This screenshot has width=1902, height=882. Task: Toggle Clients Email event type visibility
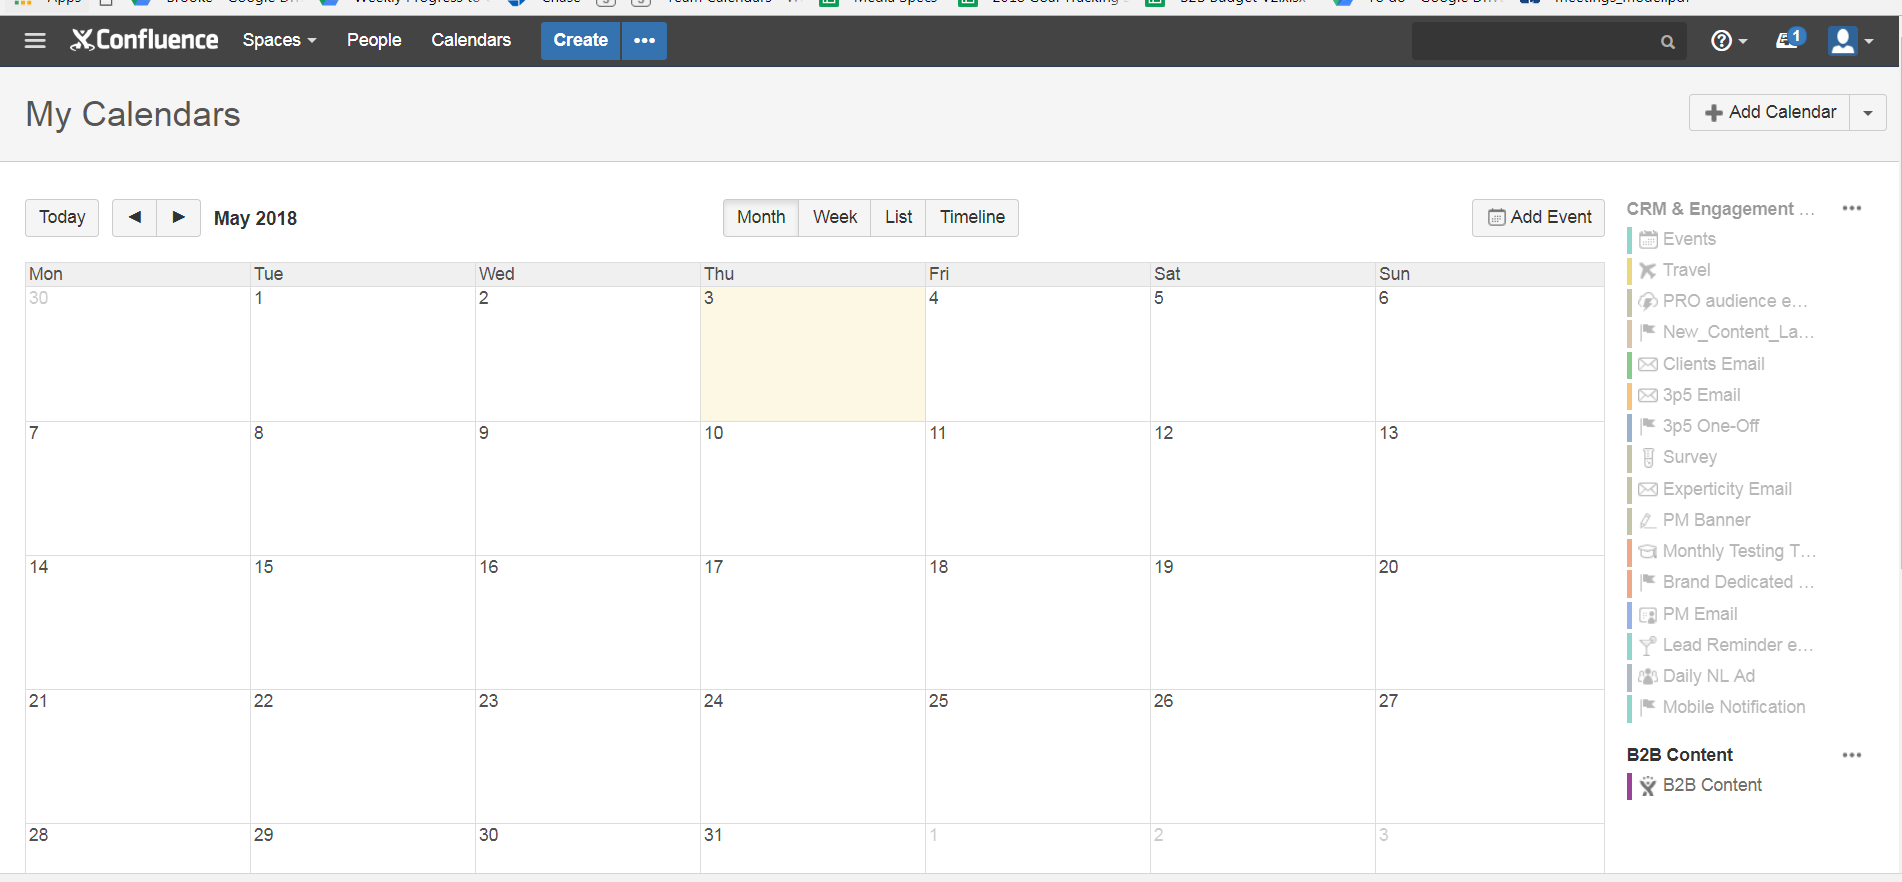tap(1713, 364)
